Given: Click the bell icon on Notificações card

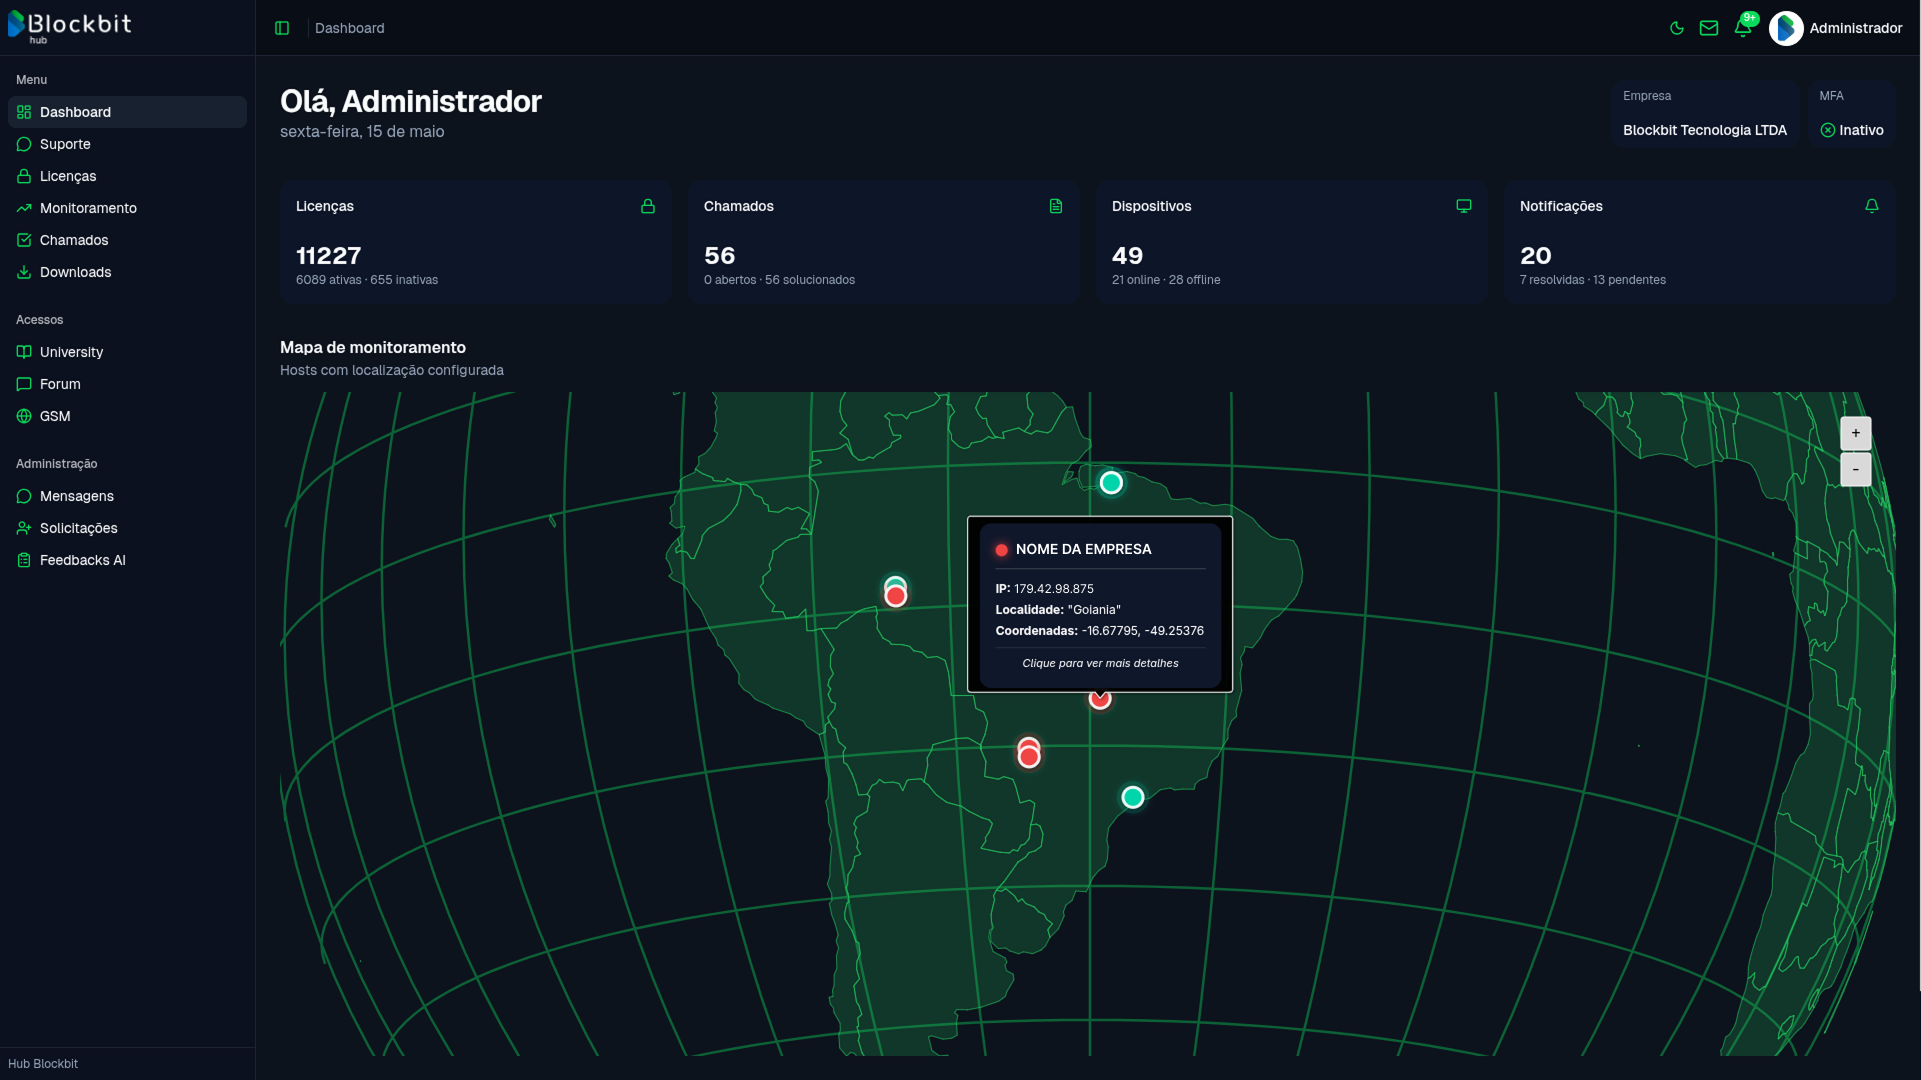Looking at the screenshot, I should point(1872,206).
